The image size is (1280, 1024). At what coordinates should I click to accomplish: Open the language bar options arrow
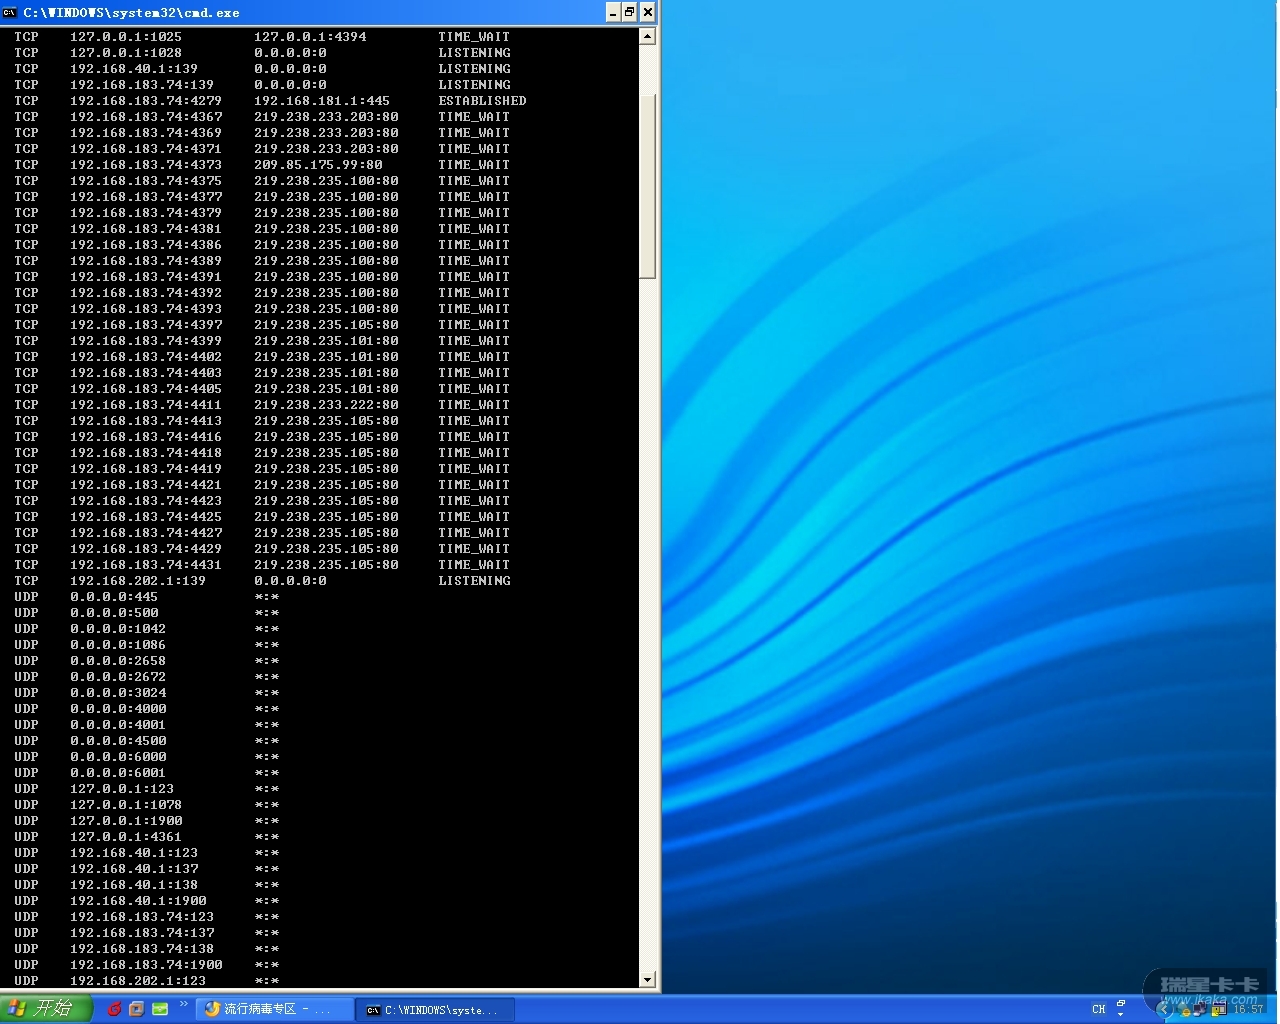pyautogui.click(x=1121, y=1015)
